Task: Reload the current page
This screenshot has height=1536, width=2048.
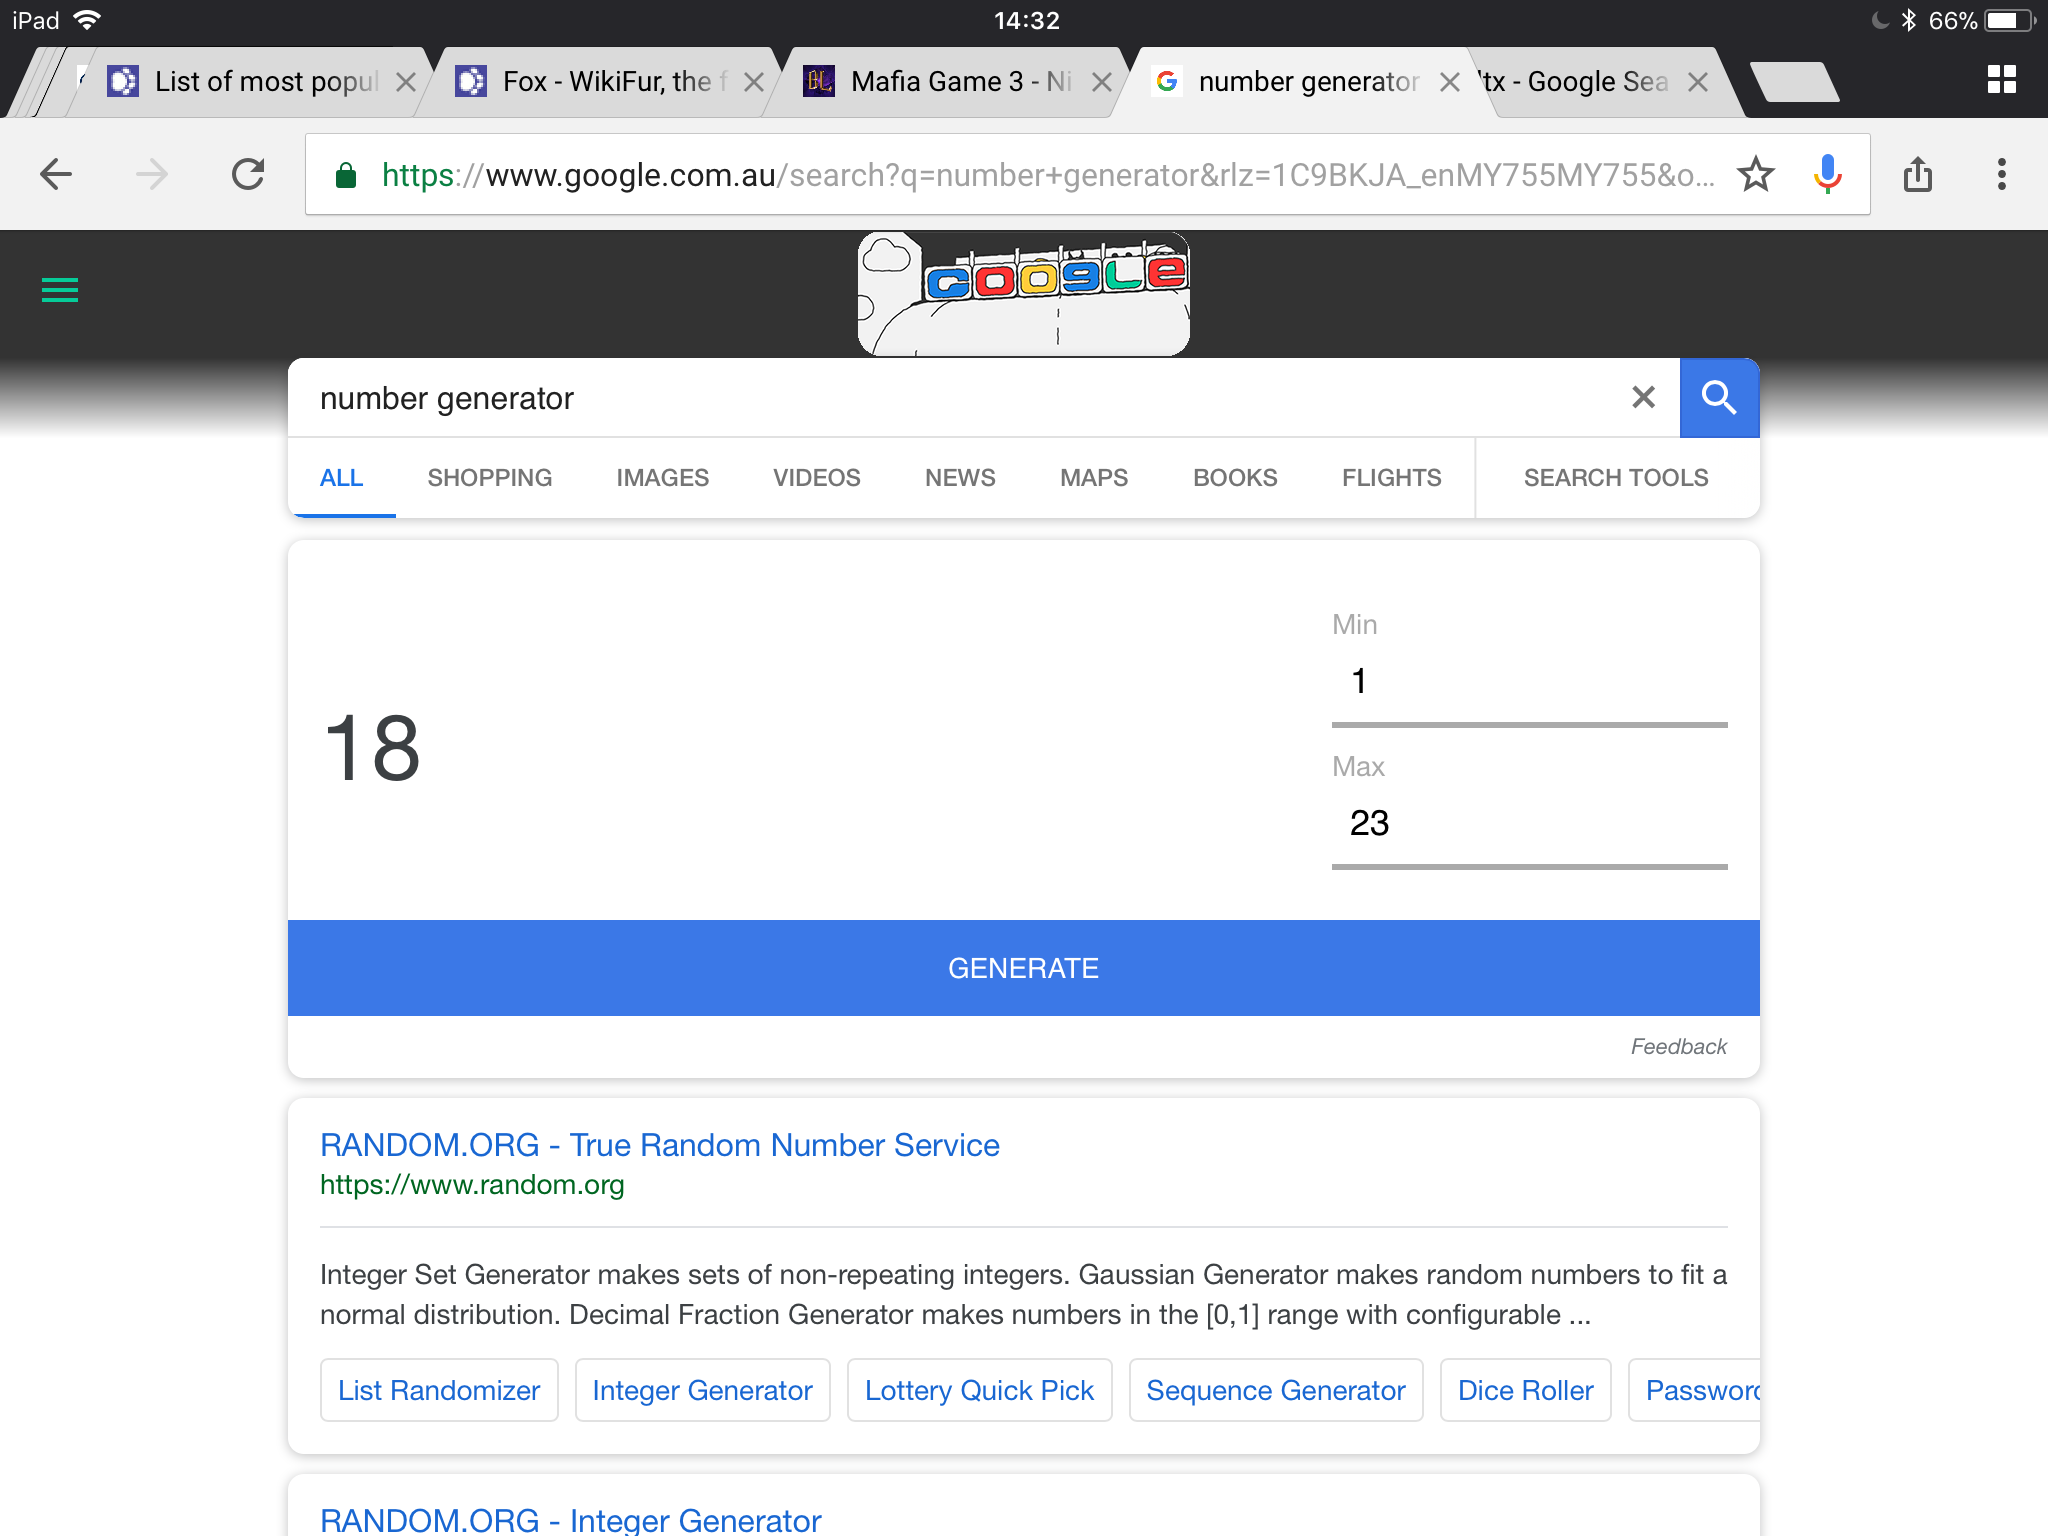Action: pyautogui.click(x=248, y=175)
